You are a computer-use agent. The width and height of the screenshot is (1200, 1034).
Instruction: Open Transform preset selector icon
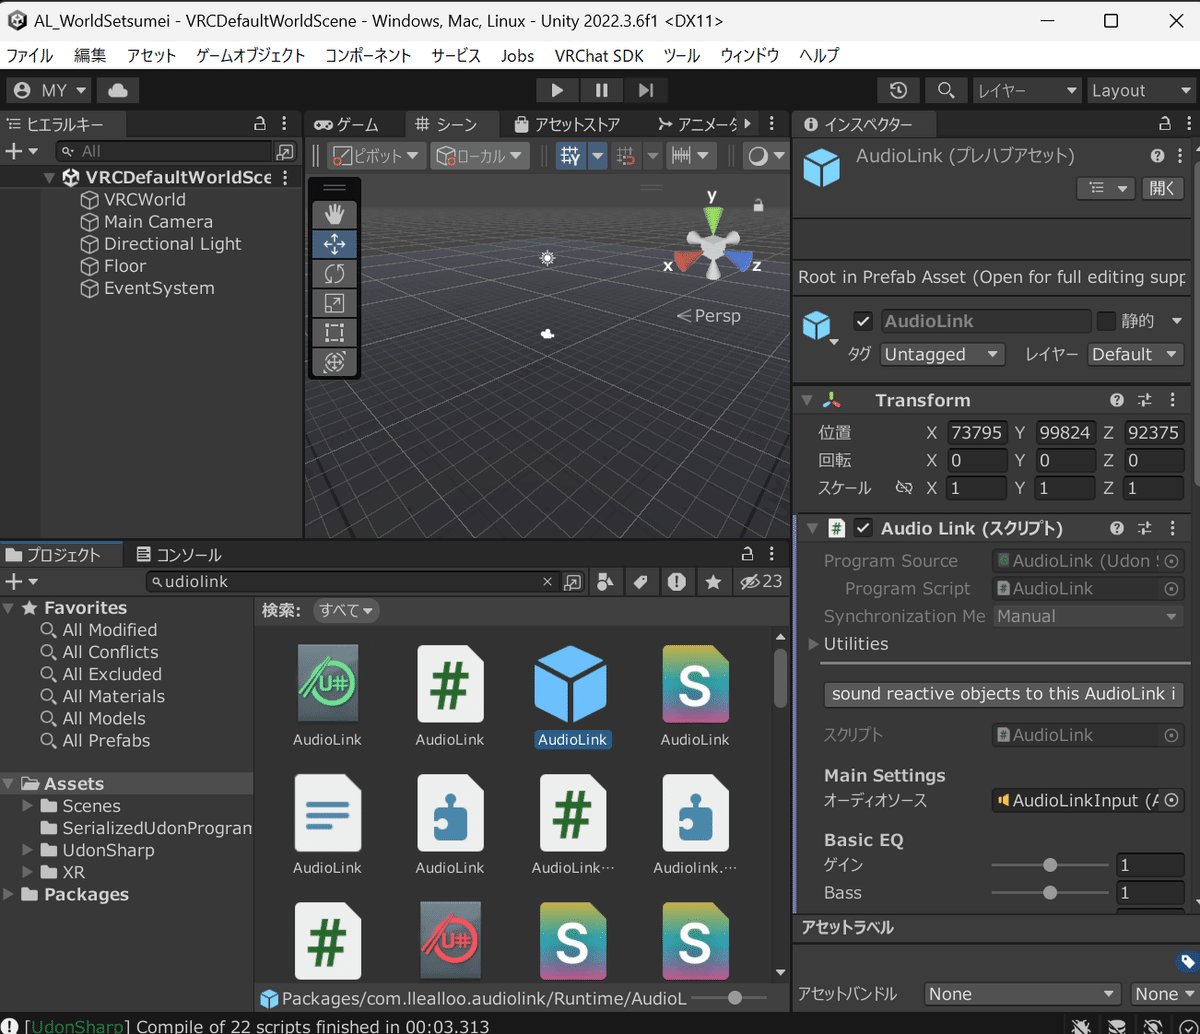pyautogui.click(x=1145, y=400)
